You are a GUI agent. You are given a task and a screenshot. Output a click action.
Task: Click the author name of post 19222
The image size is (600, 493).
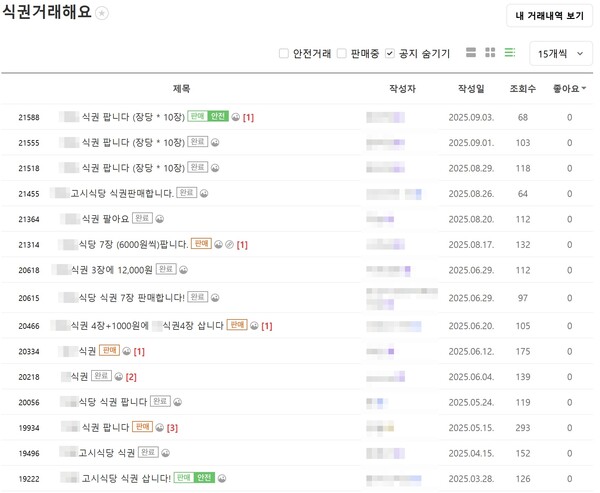point(394,478)
